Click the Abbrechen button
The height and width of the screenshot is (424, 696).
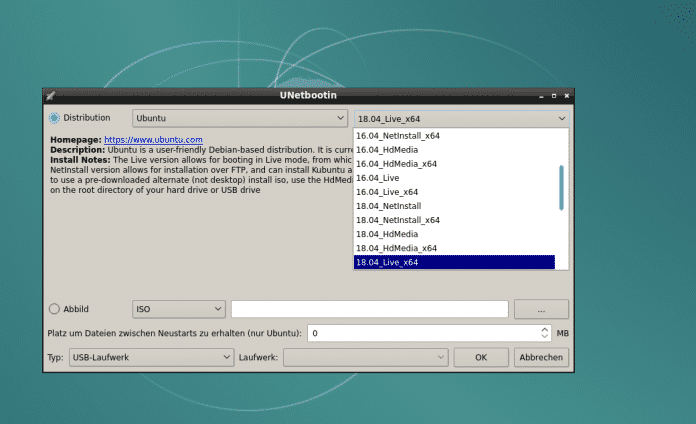click(x=541, y=357)
